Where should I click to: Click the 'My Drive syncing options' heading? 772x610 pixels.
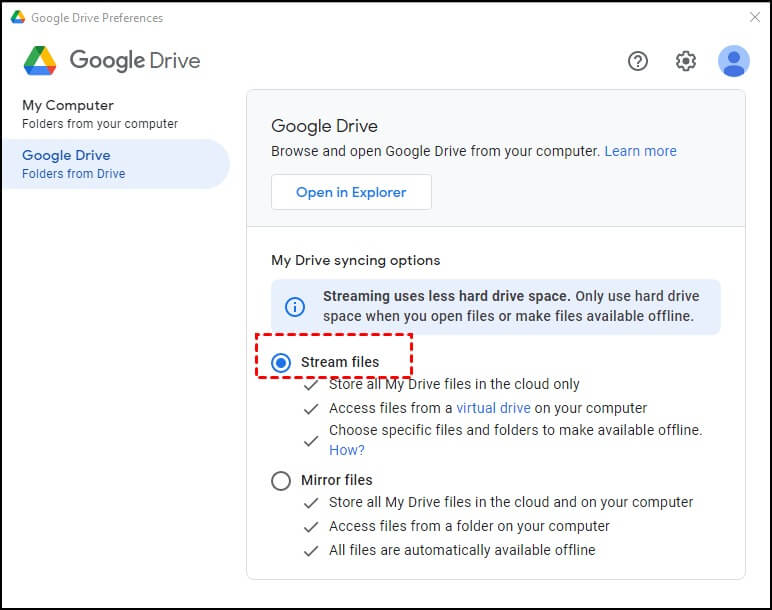(x=355, y=260)
